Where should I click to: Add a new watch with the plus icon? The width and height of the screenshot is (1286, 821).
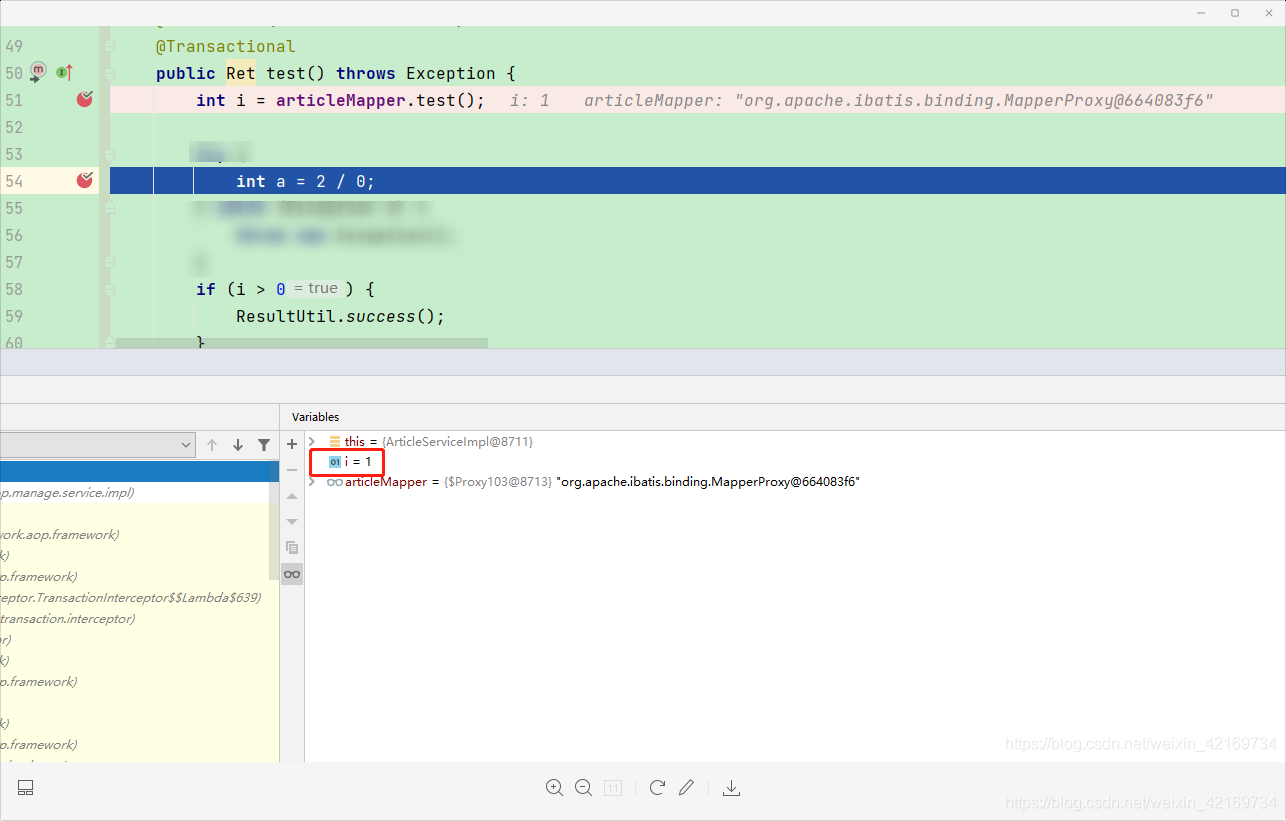pos(291,443)
